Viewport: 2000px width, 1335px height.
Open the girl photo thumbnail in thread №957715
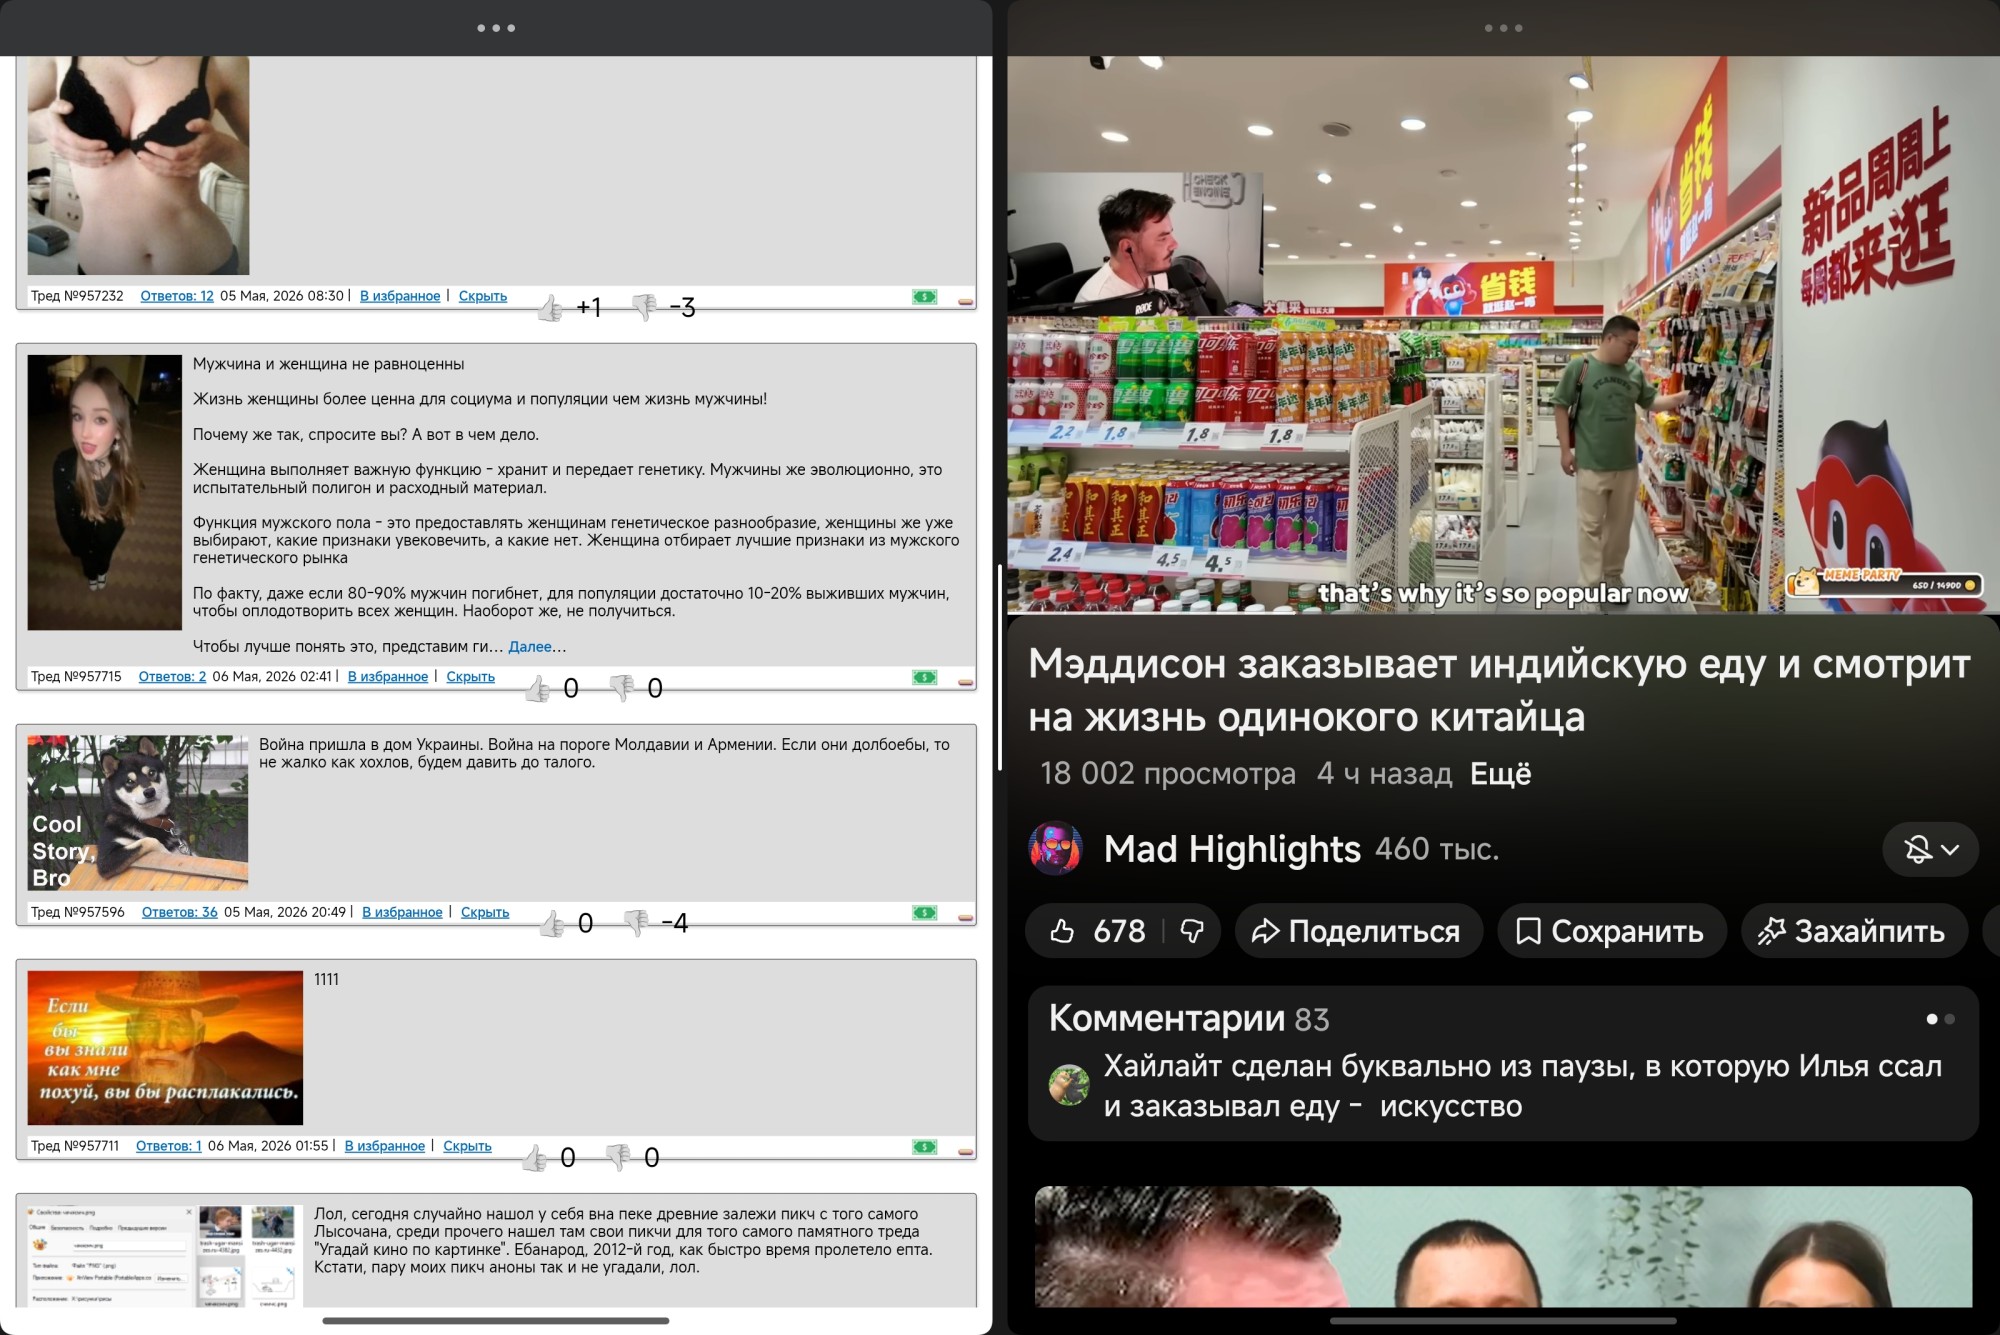tap(105, 492)
